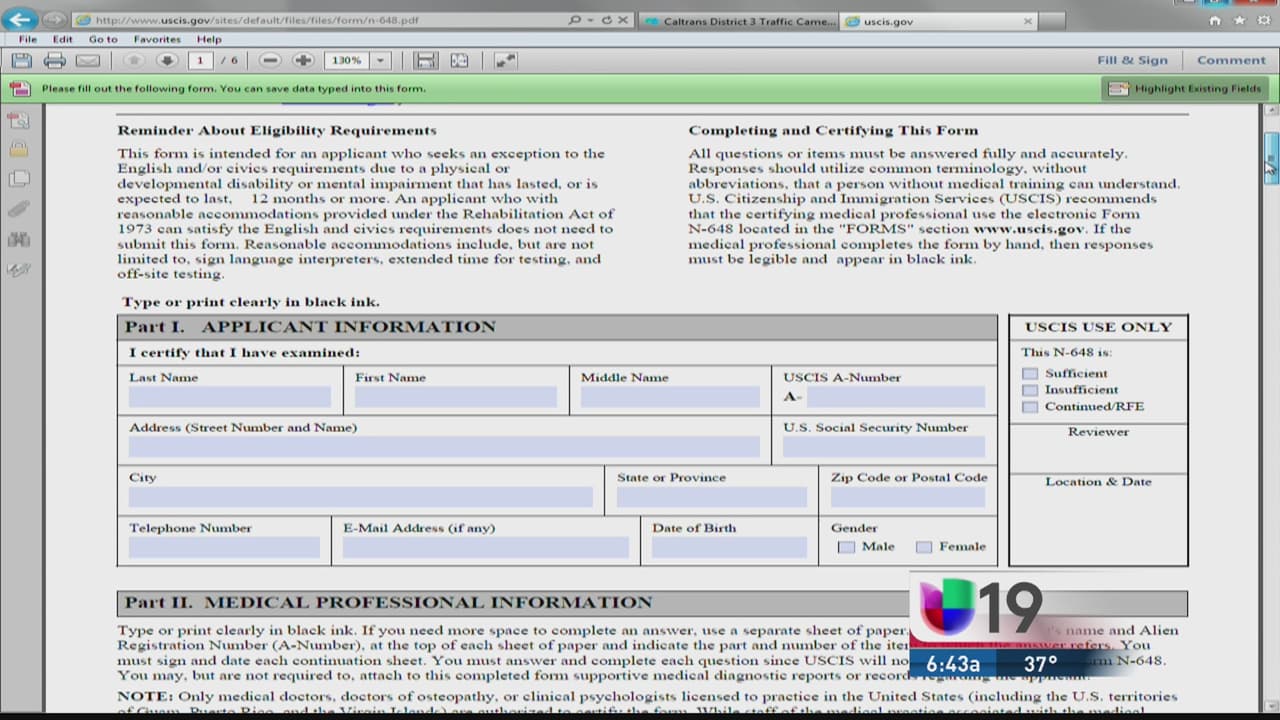Open the address bar search dropdown arrow
This screenshot has width=1280, height=720.
591,20
